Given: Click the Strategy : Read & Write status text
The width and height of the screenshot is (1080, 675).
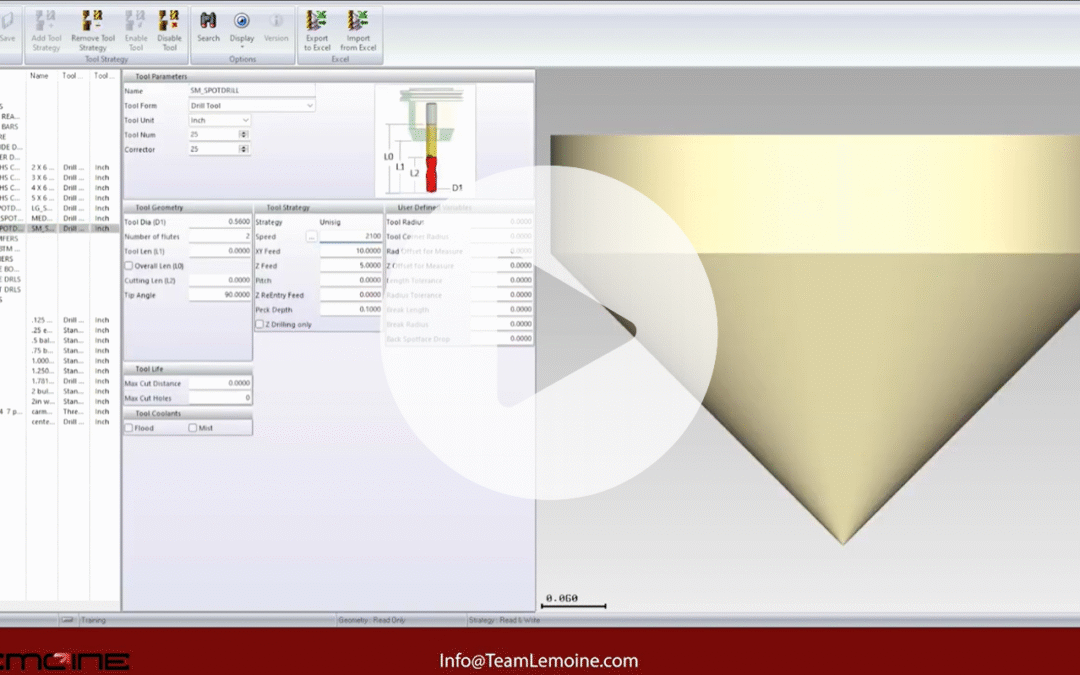Looking at the screenshot, I should click(x=505, y=620).
